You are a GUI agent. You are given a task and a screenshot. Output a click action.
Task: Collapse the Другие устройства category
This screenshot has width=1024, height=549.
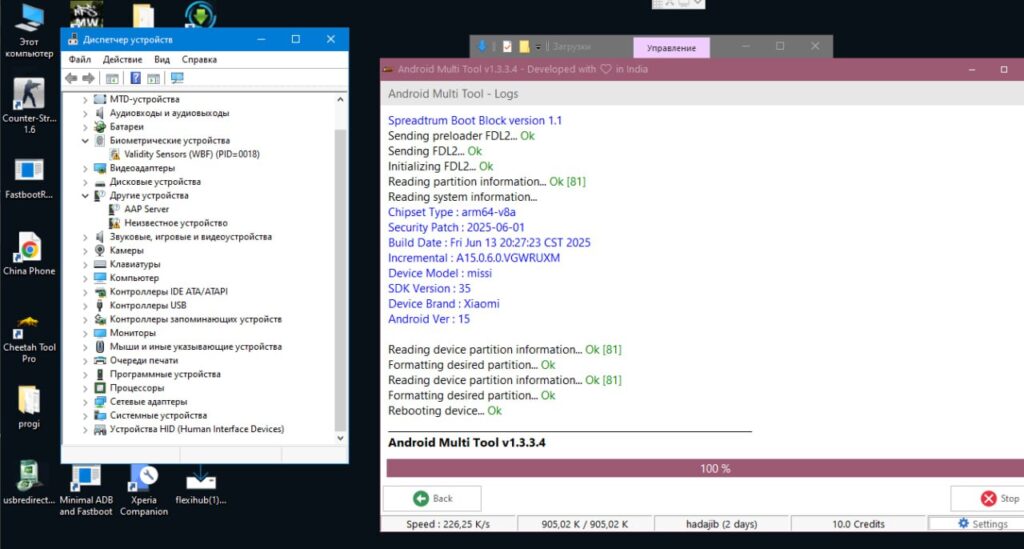coord(85,196)
